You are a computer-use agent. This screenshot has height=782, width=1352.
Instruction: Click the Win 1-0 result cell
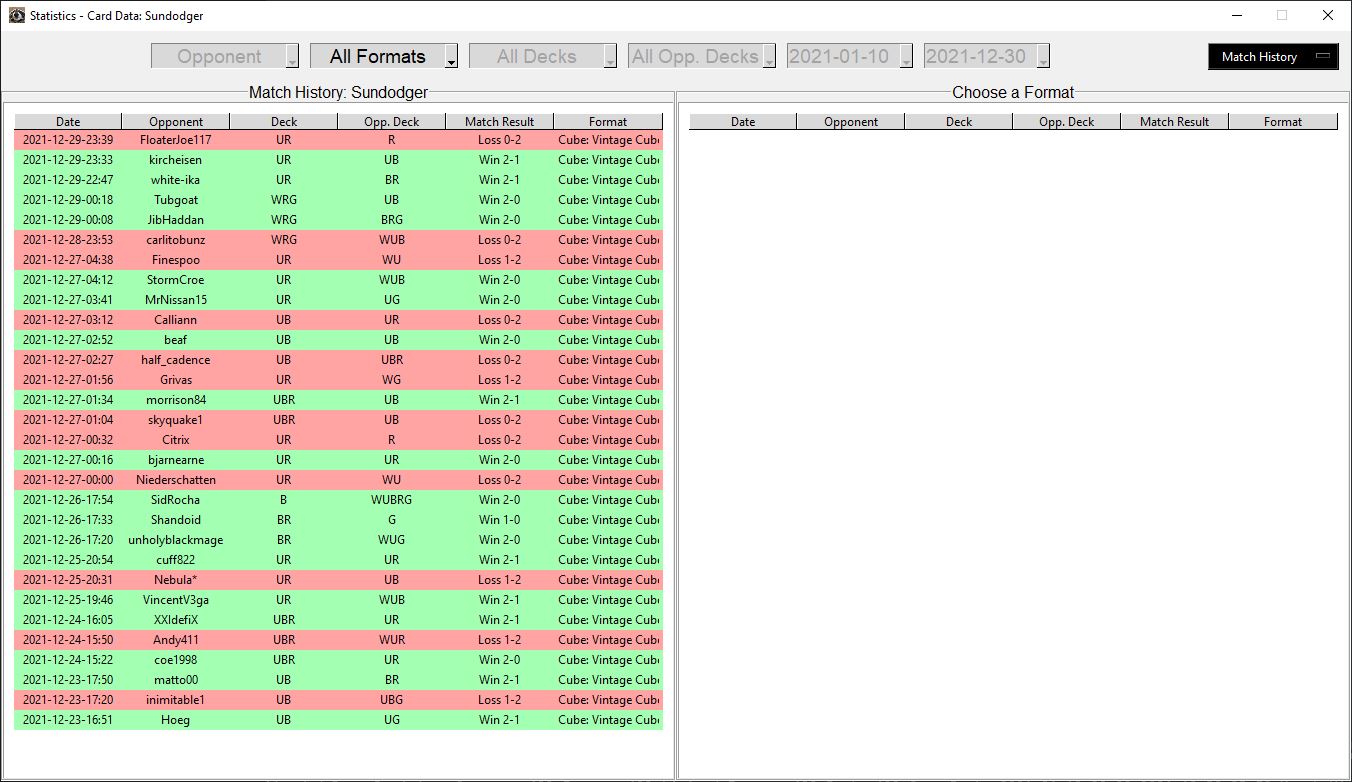coord(500,520)
